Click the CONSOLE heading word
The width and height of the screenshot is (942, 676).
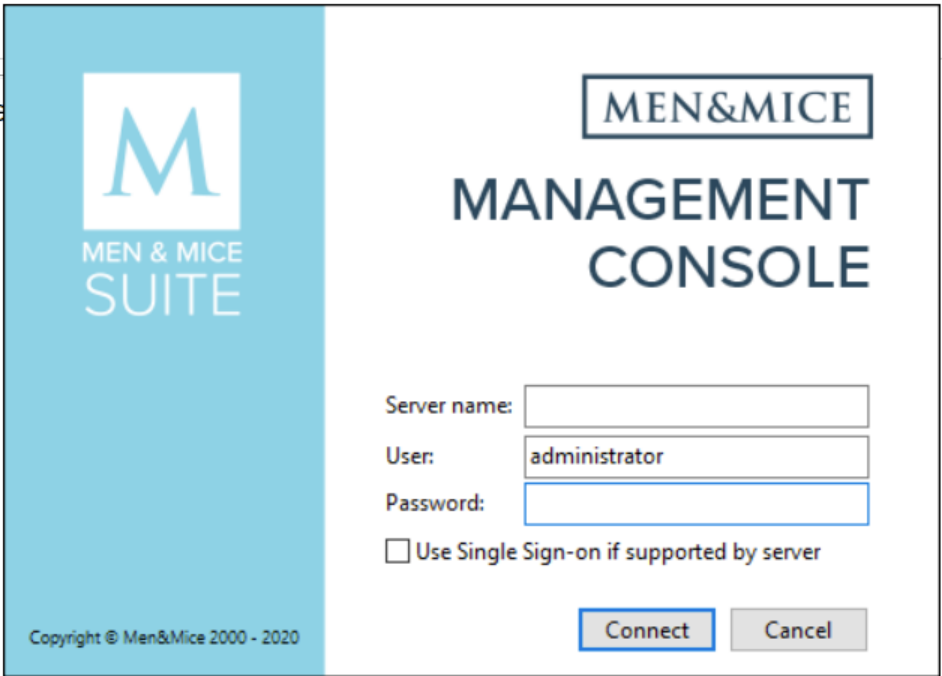[728, 266]
